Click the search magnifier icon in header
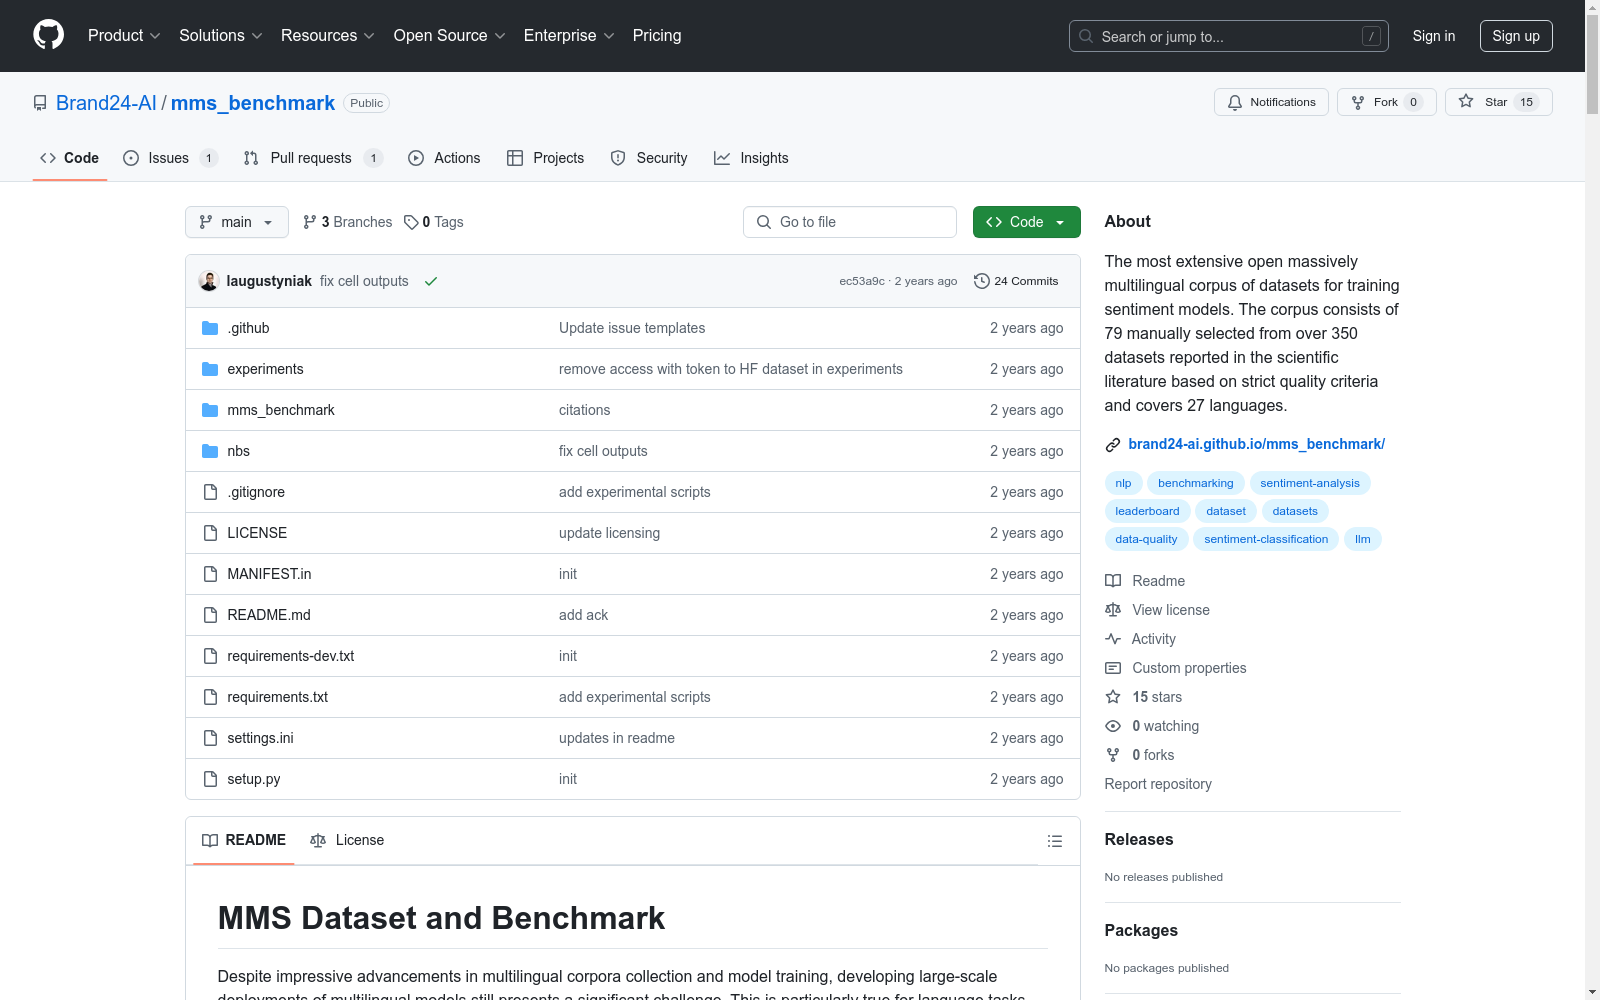The width and height of the screenshot is (1600, 1000). [1086, 36]
